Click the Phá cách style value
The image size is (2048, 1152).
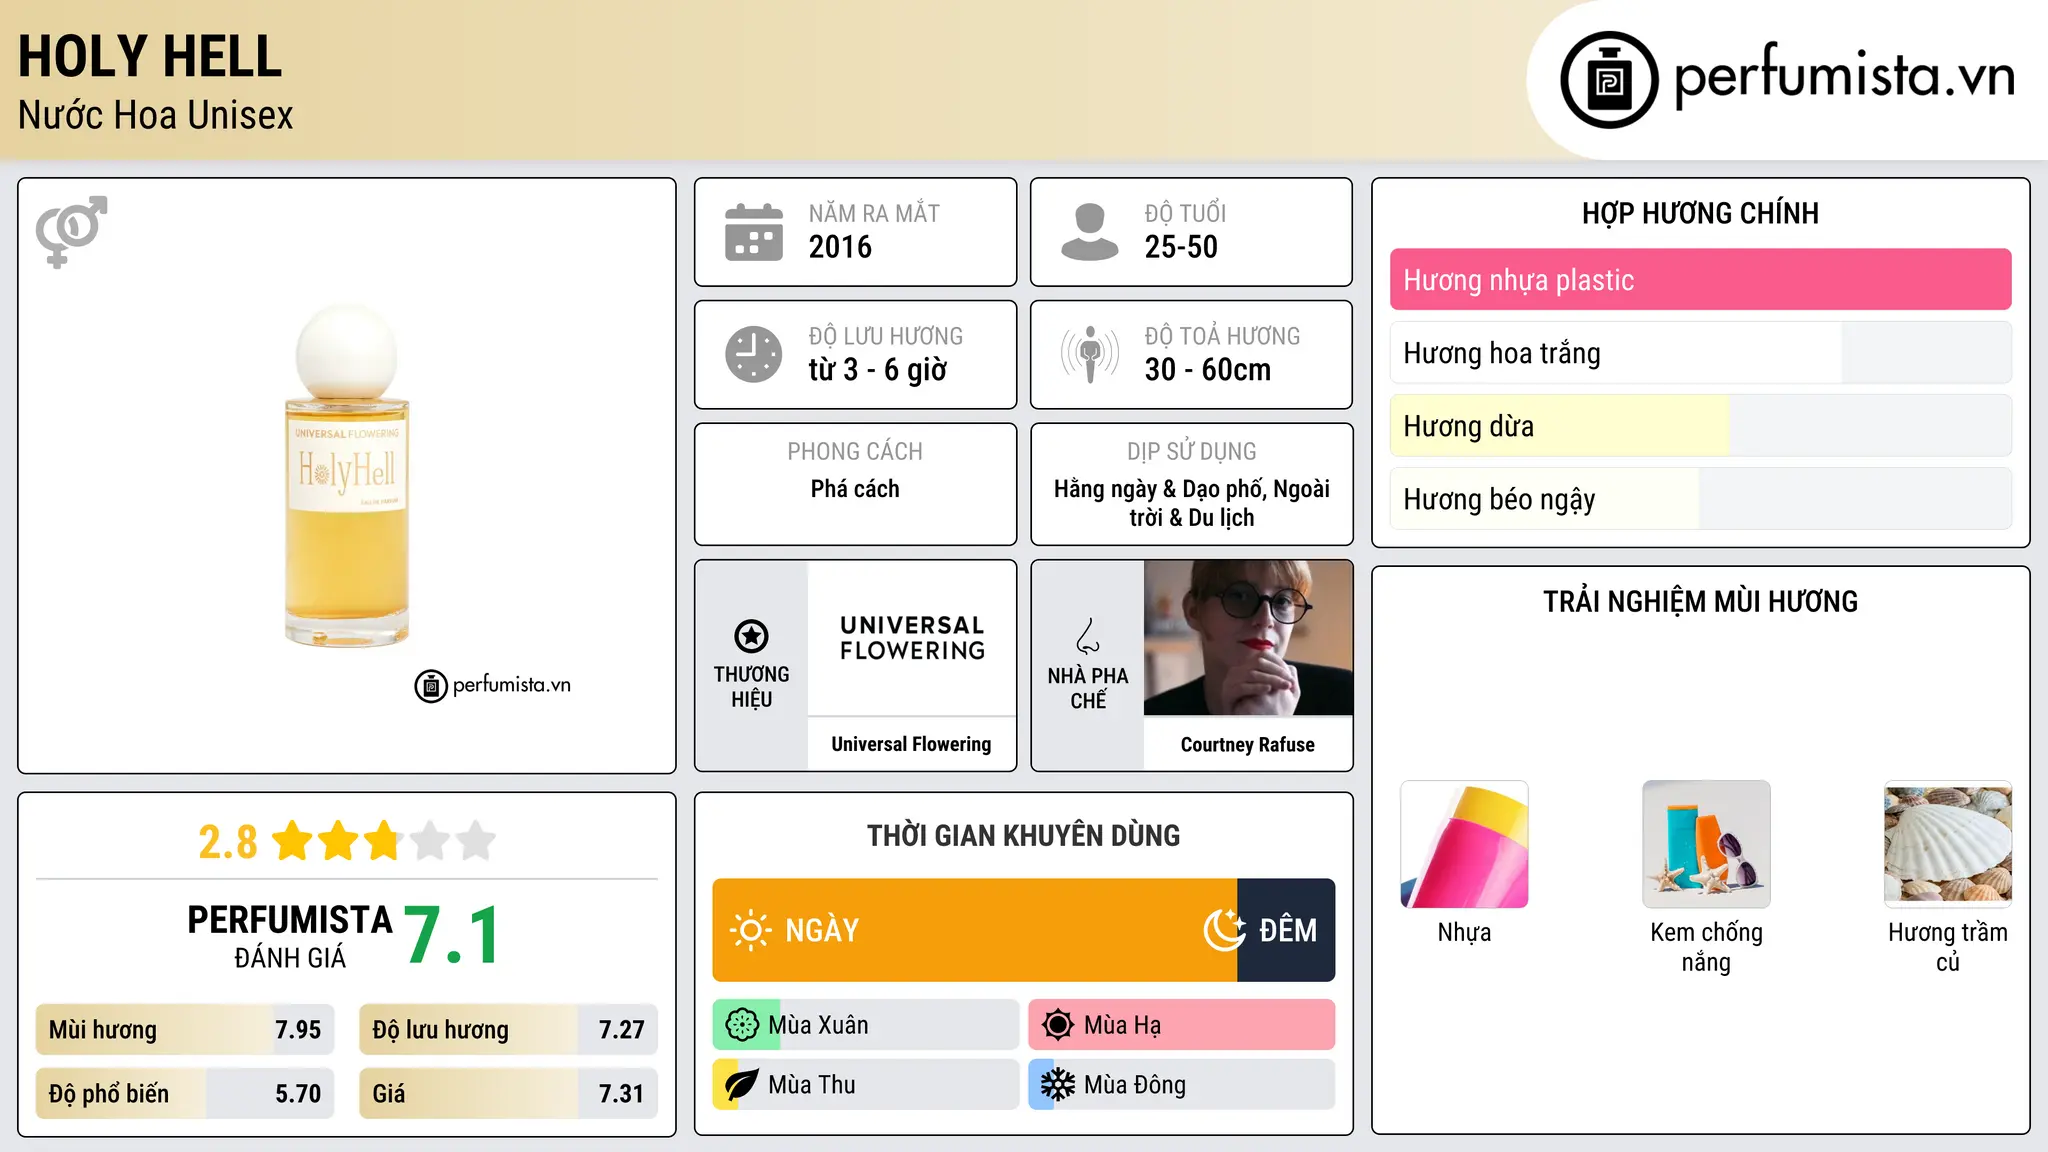coord(855,489)
